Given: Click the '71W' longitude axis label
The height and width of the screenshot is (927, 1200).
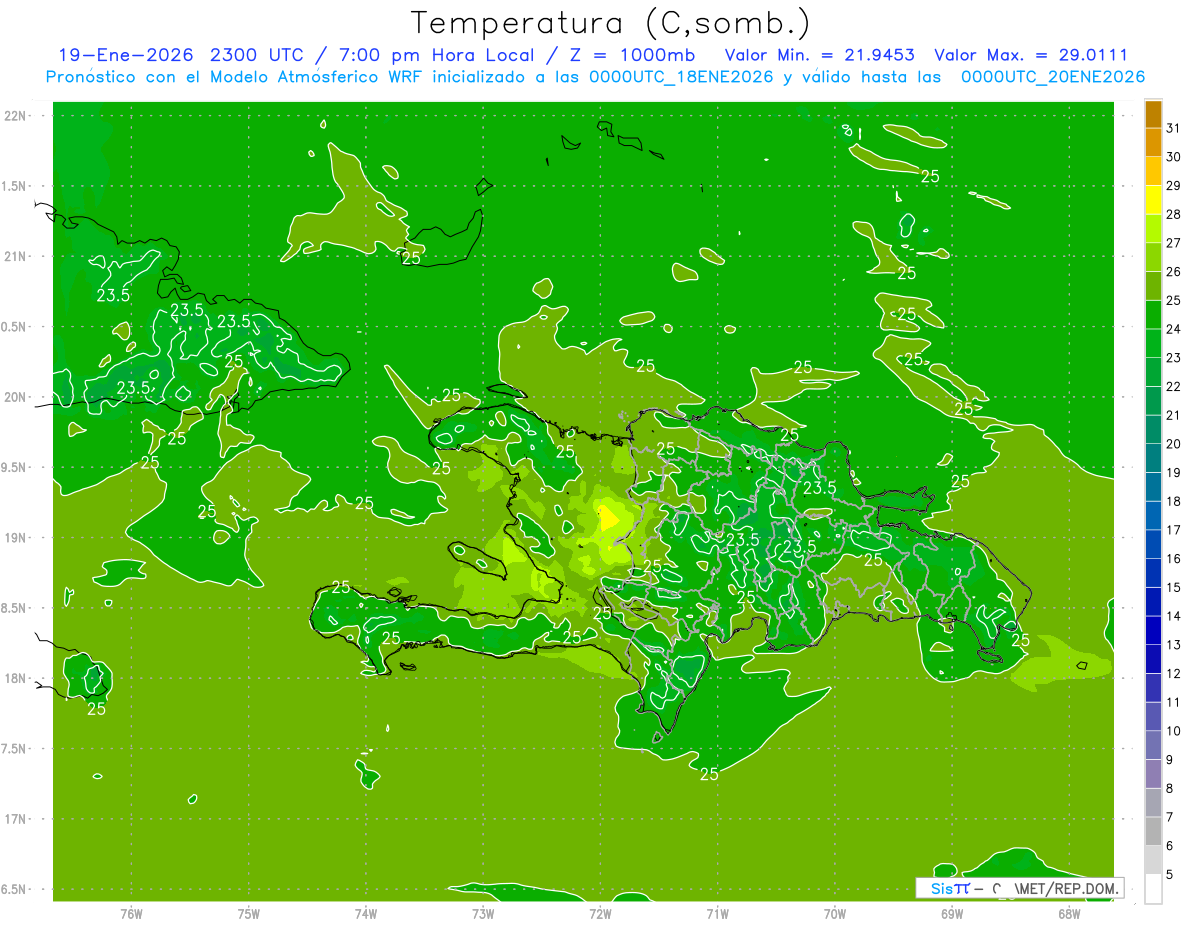Looking at the screenshot, I should click(717, 913).
